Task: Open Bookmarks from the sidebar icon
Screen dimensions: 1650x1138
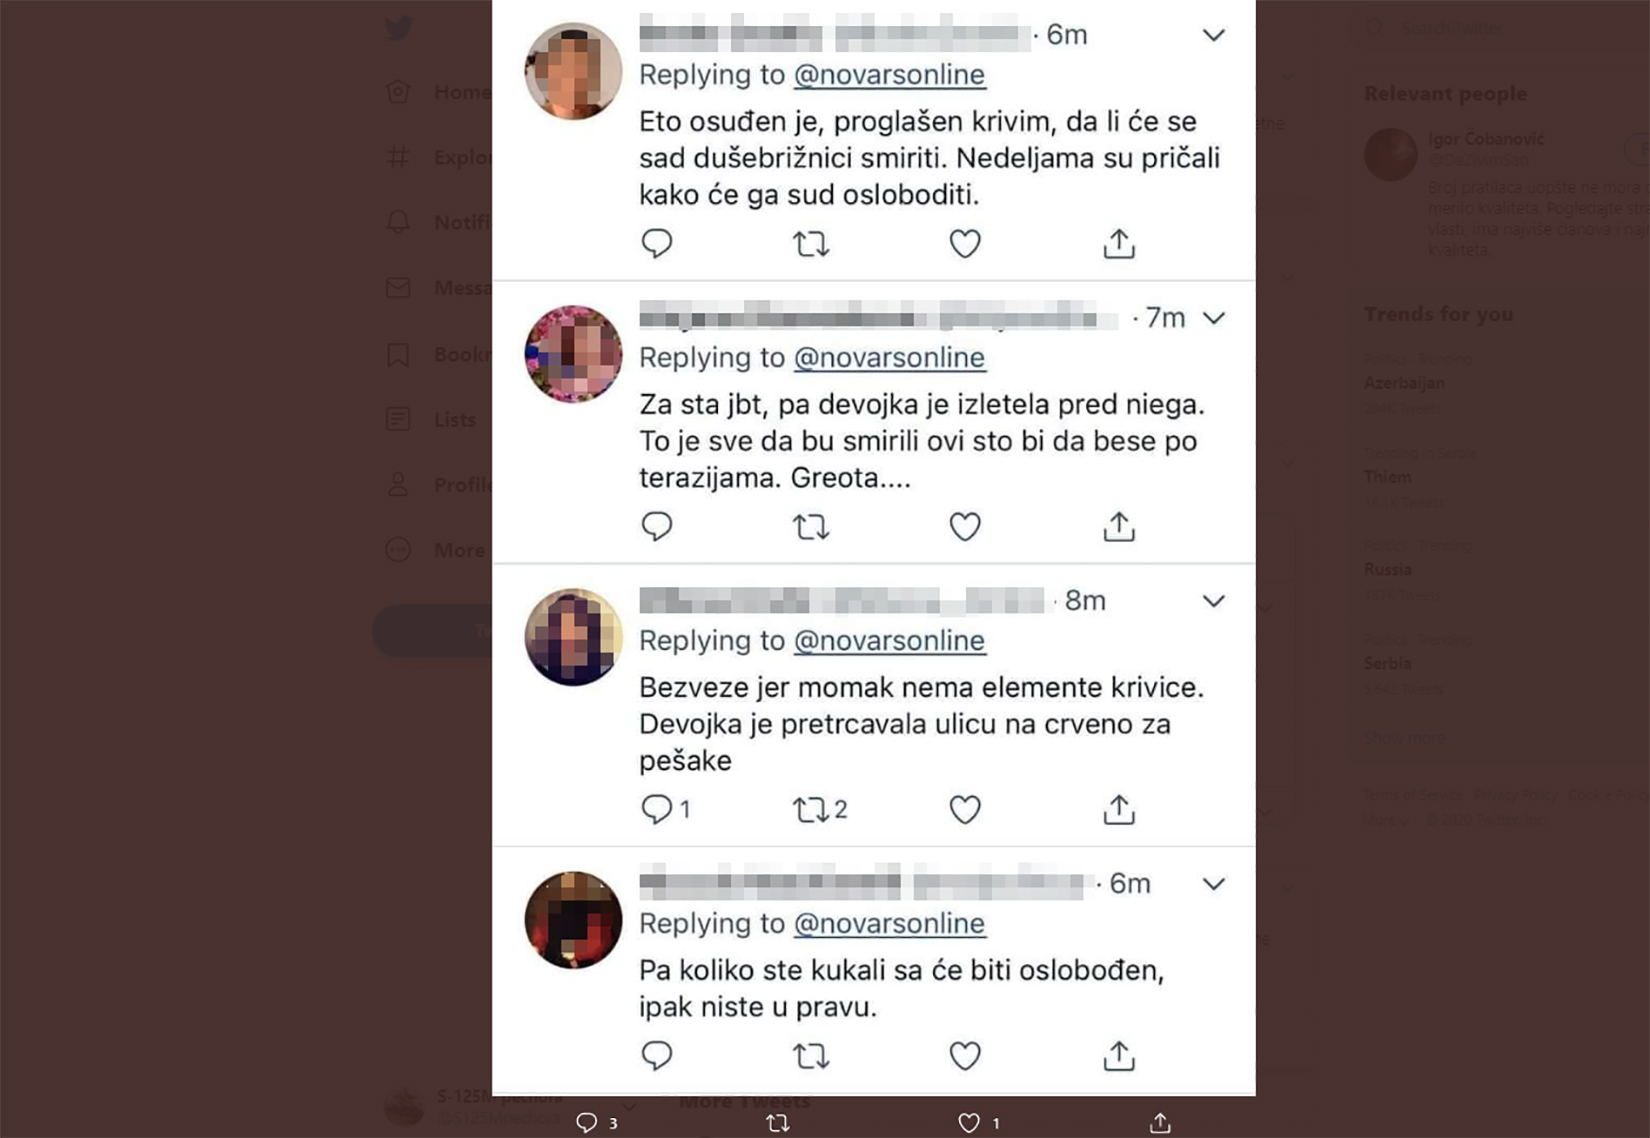Action: [x=398, y=354]
